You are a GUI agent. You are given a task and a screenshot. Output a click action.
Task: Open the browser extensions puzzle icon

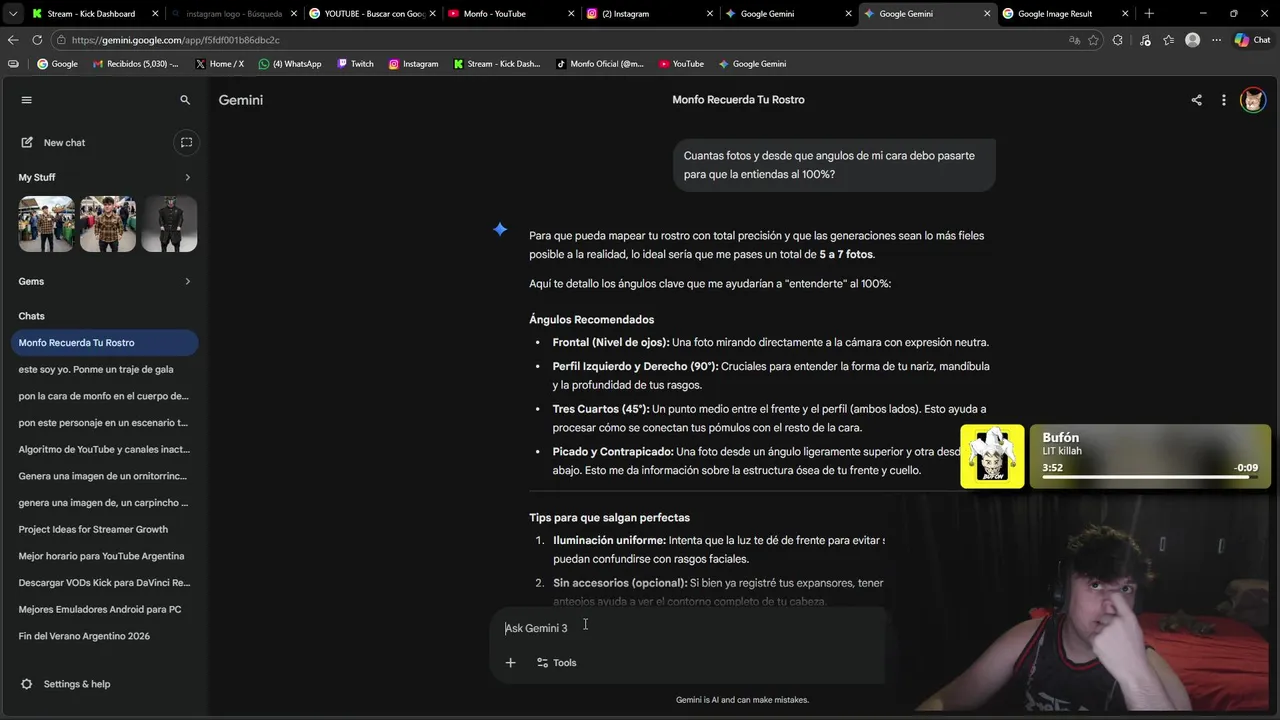(1118, 40)
